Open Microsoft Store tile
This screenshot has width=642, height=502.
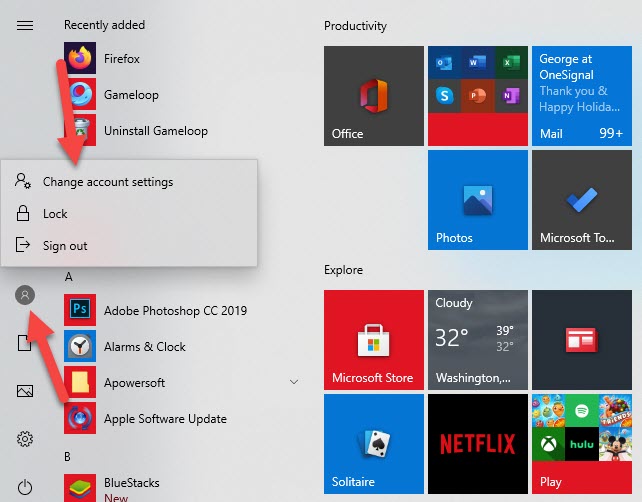tap(373, 340)
